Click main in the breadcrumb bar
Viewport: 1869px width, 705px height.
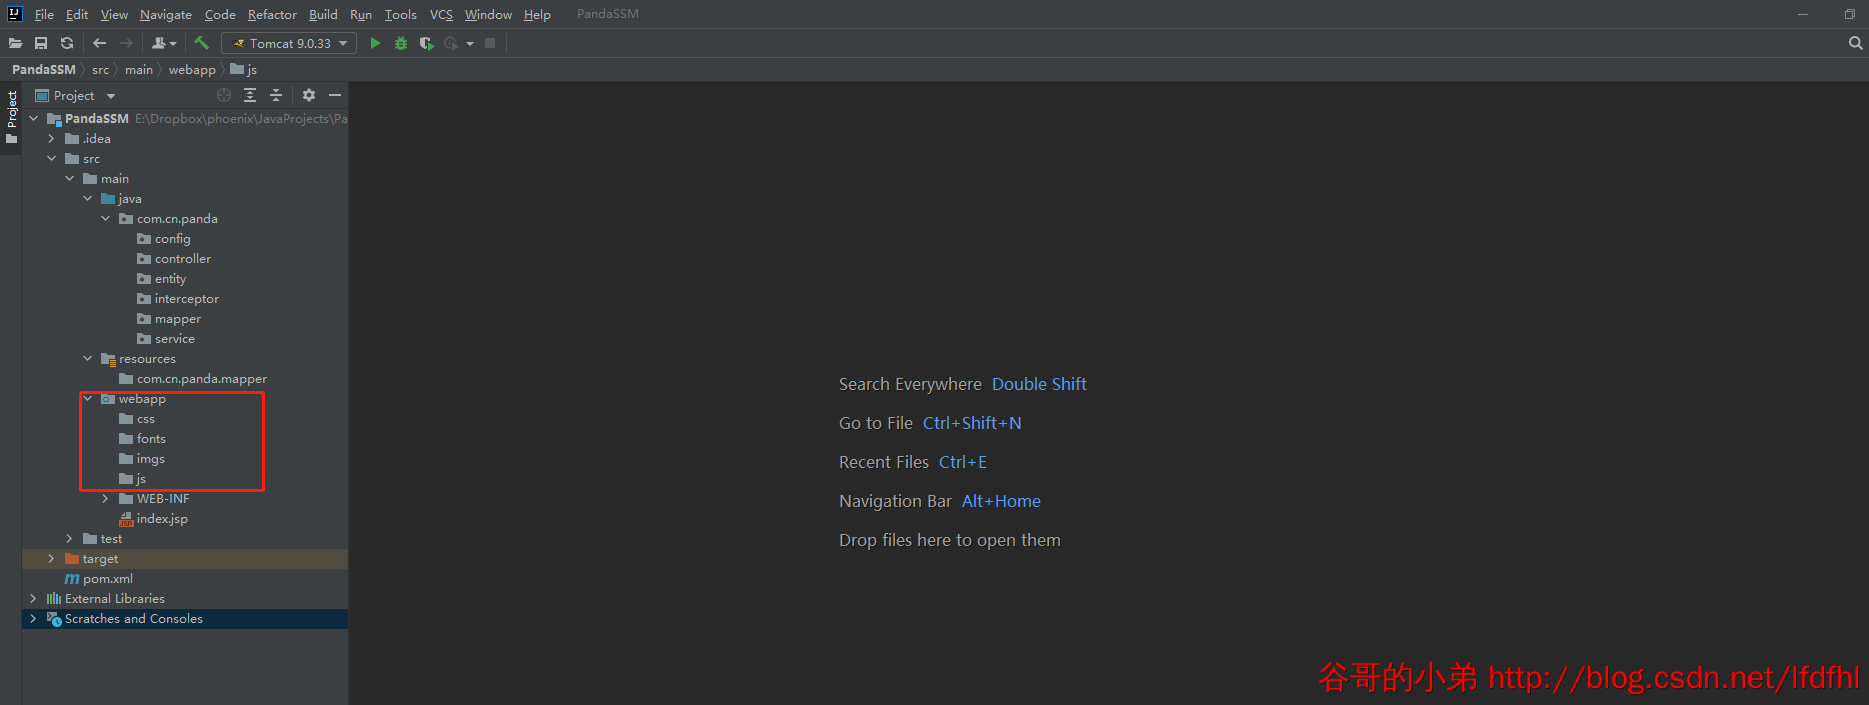click(139, 69)
